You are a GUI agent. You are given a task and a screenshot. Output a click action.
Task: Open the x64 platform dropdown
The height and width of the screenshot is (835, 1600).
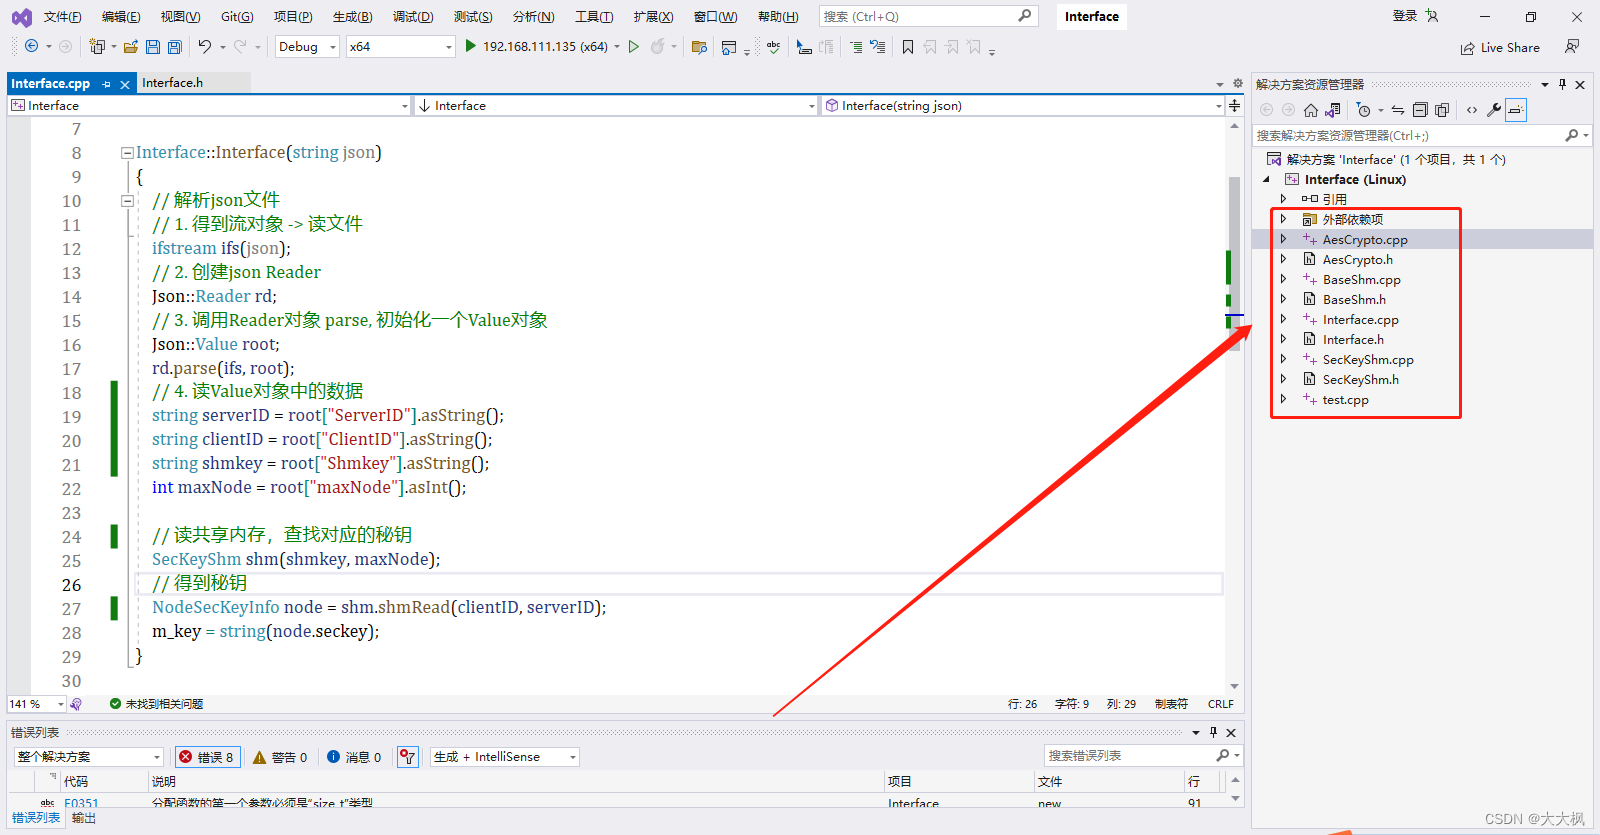400,46
